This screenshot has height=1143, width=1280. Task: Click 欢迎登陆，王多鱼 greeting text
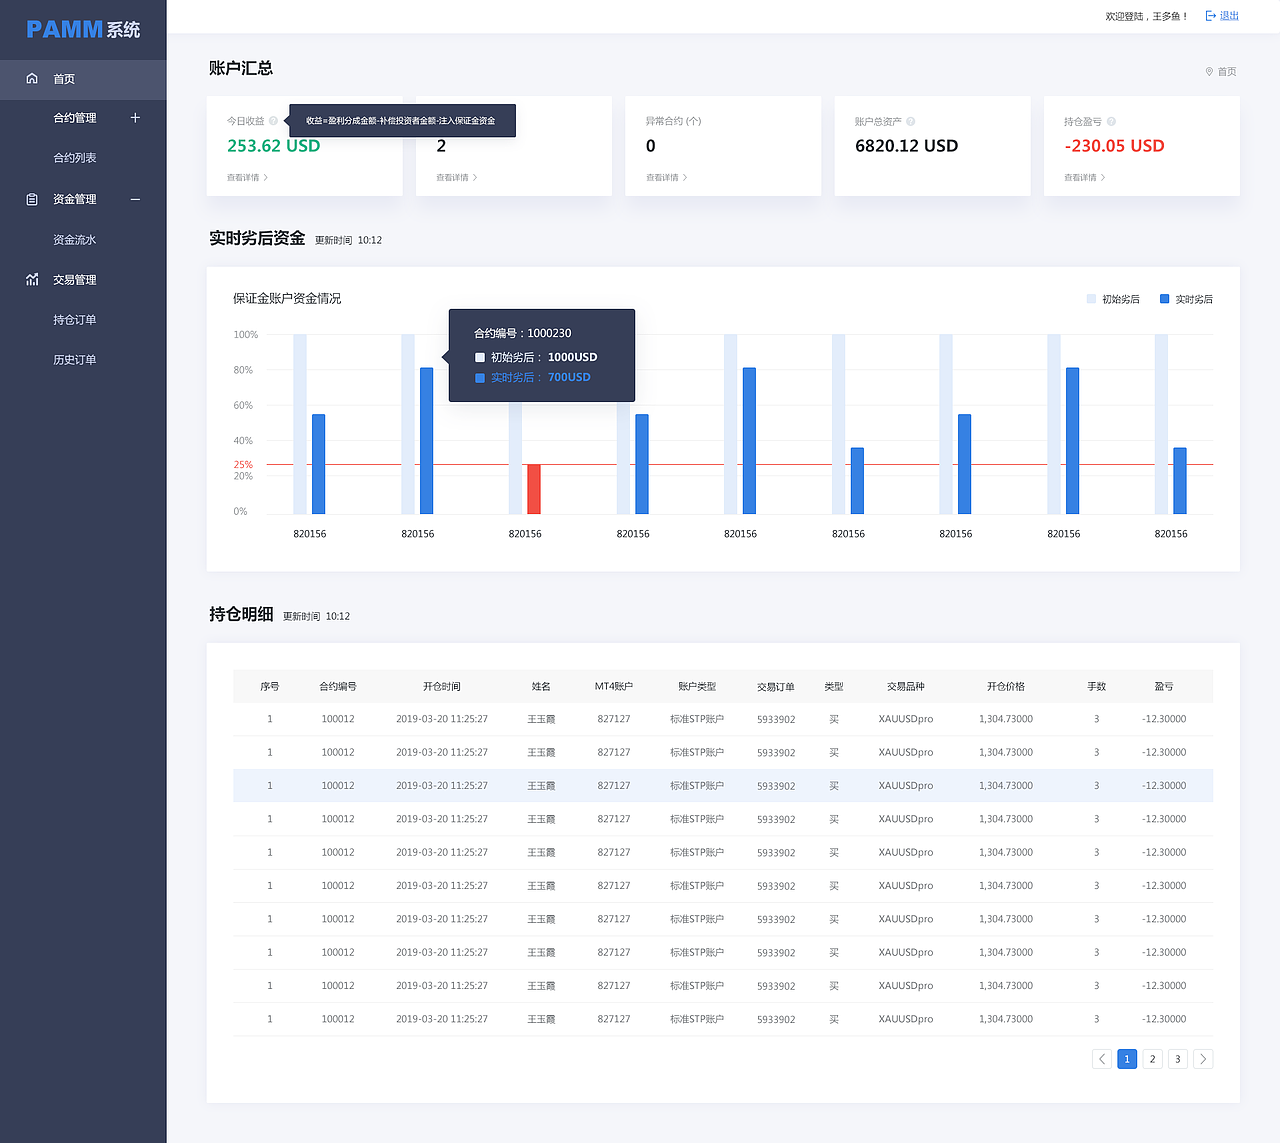(1146, 16)
